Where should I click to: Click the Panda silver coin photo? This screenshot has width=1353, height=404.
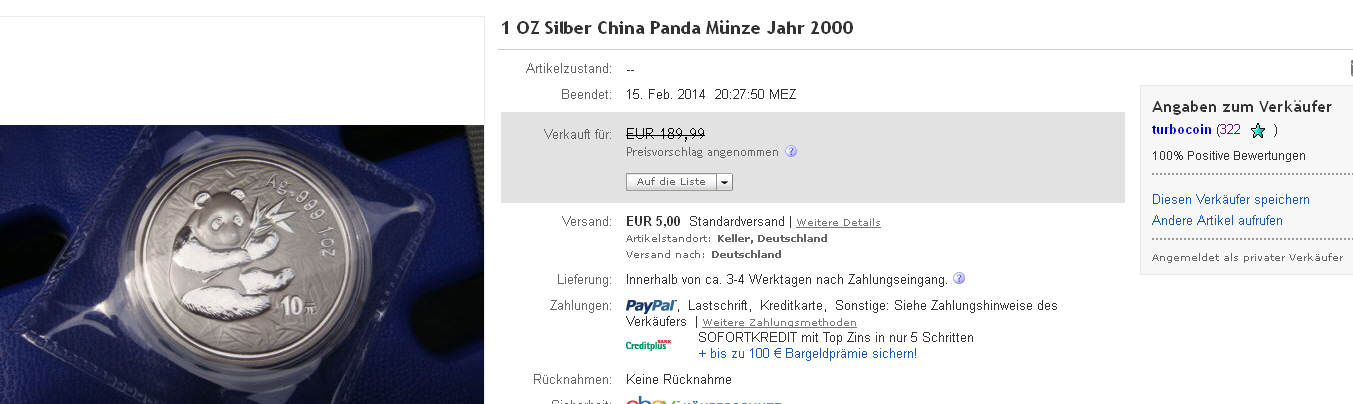[x=242, y=264]
